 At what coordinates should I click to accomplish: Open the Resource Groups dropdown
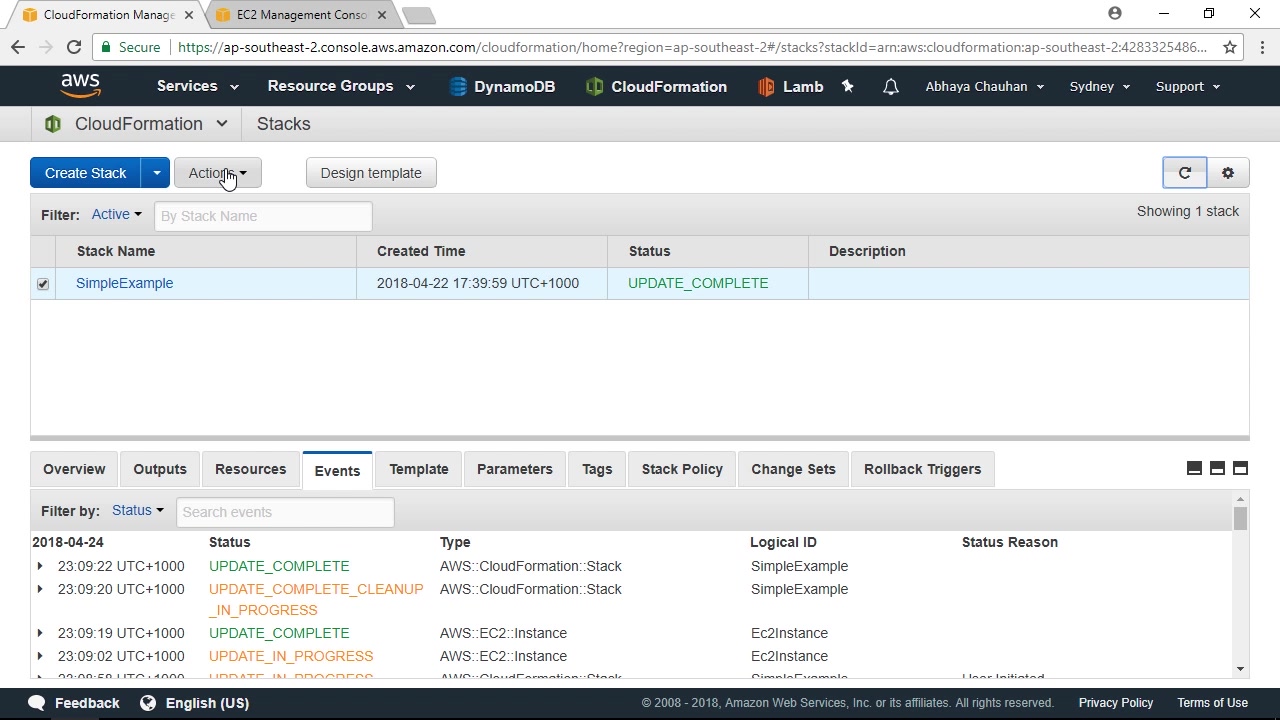pyautogui.click(x=341, y=86)
